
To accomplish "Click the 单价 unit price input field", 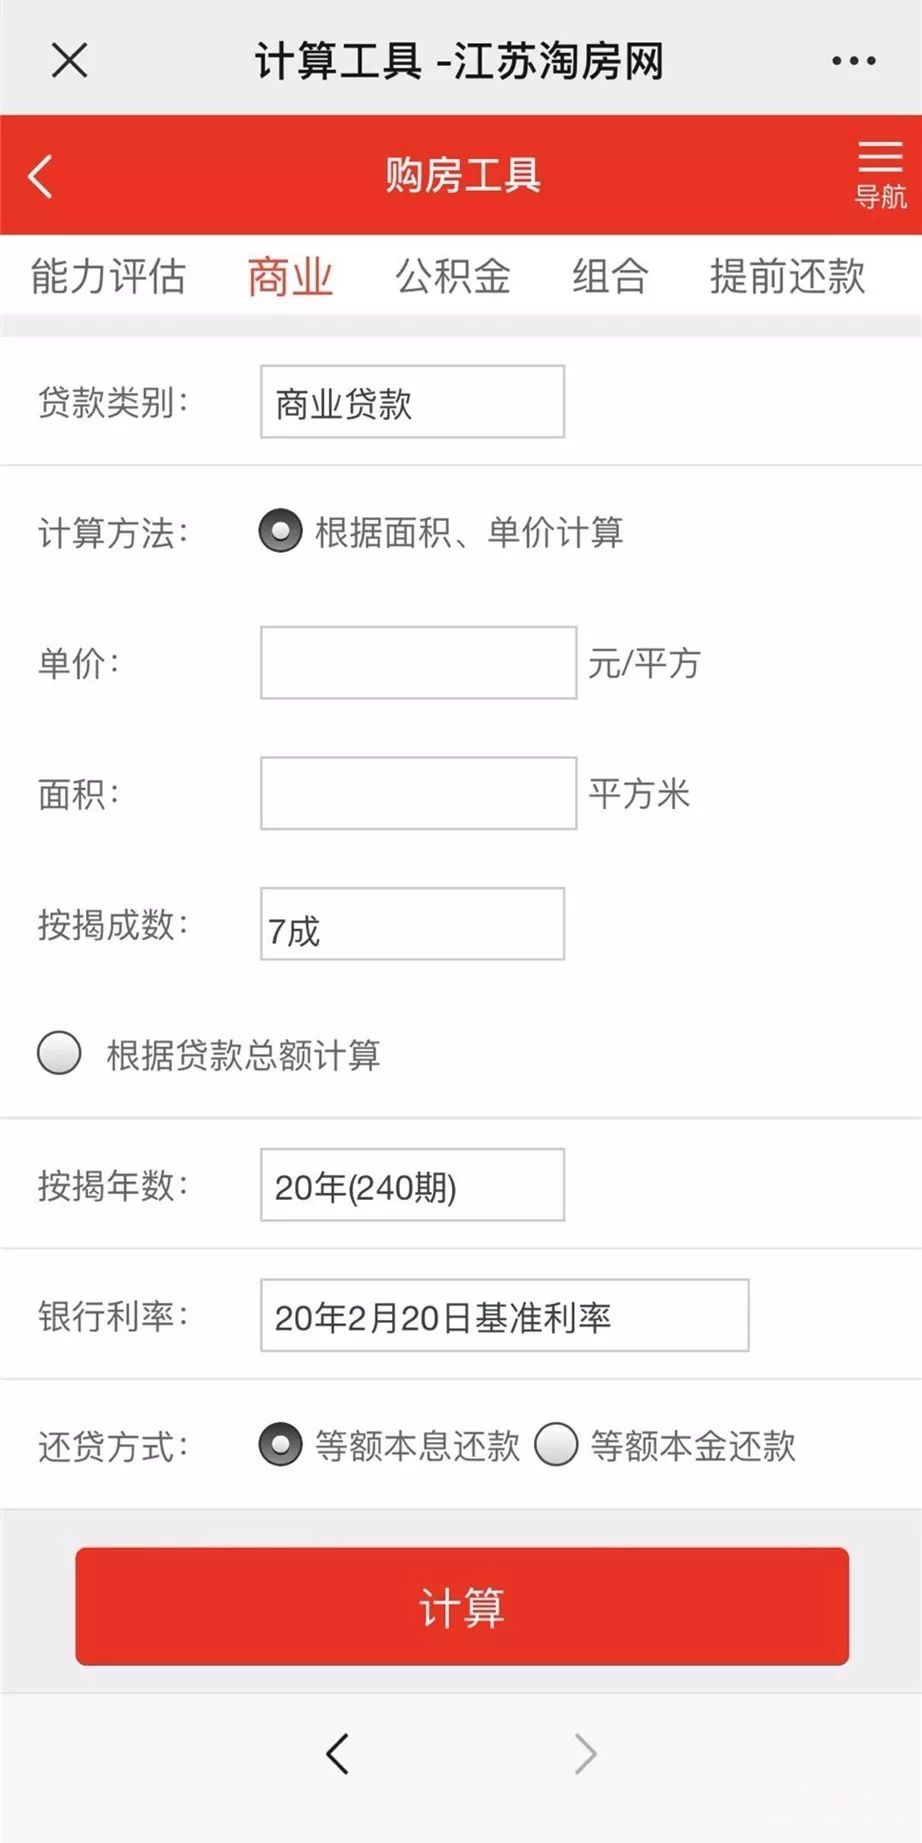I will pyautogui.click(x=418, y=662).
